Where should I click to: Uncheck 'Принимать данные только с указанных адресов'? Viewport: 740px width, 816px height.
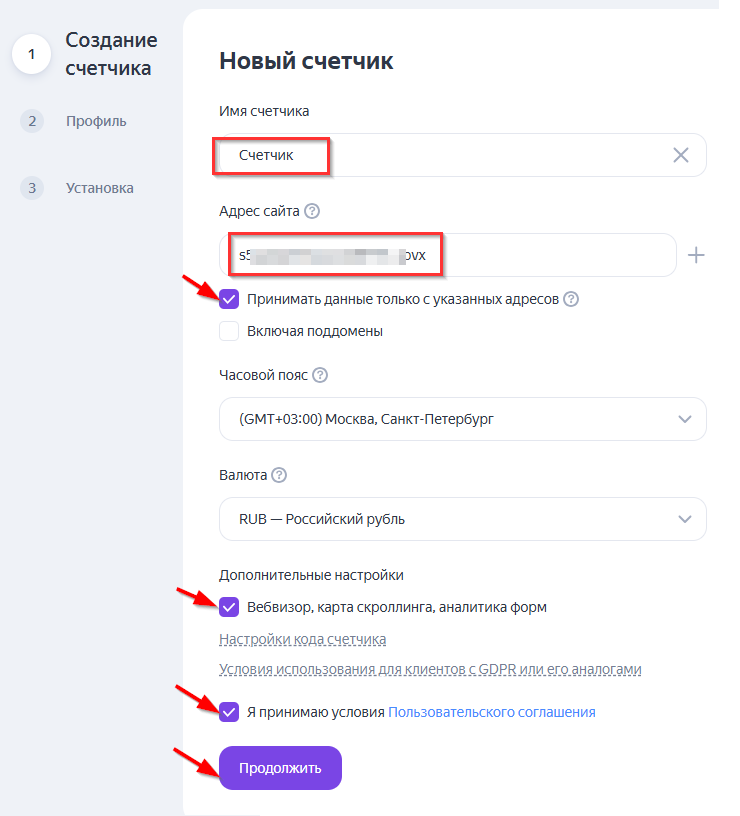point(230,299)
